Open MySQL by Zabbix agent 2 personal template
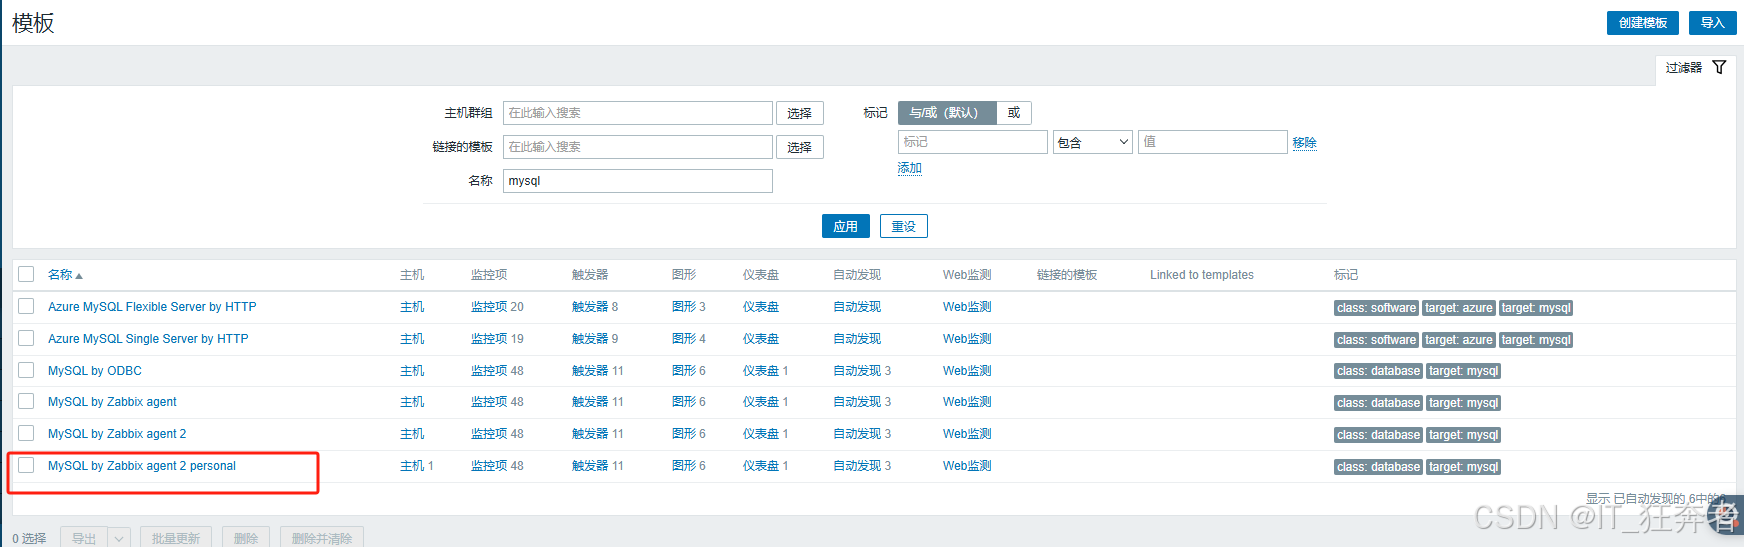 click(142, 466)
